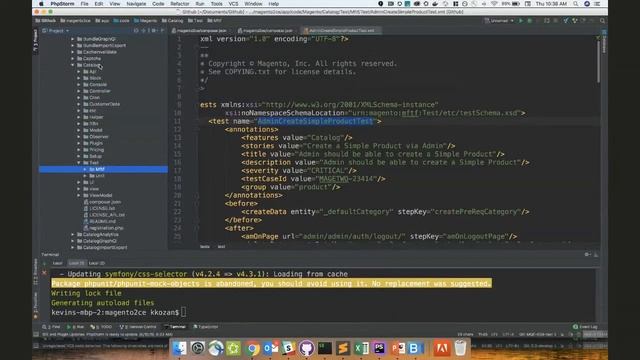The width and height of the screenshot is (640, 360).
Task: Open the TODO tool window button
Action: 101,327
